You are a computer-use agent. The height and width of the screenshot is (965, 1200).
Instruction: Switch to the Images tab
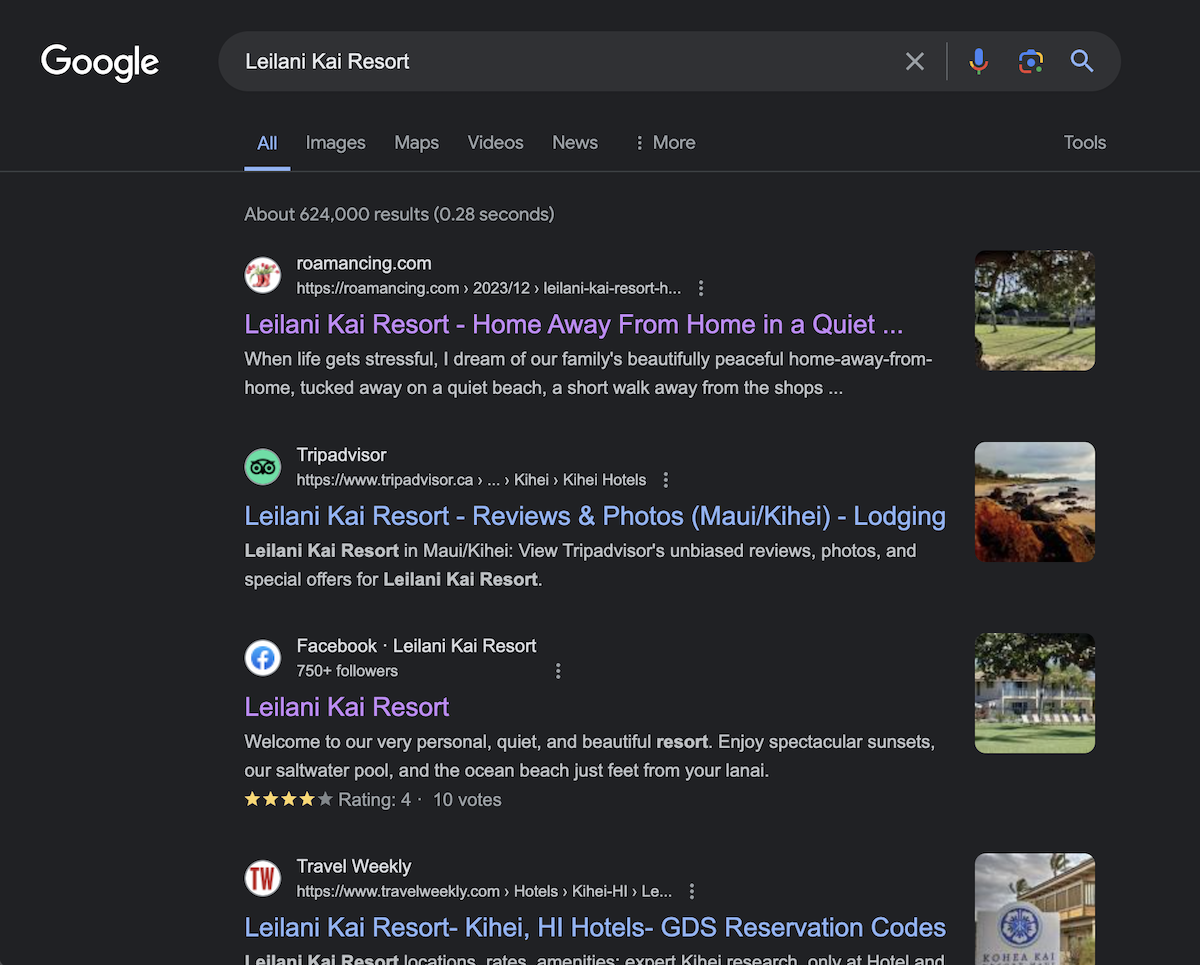336,143
